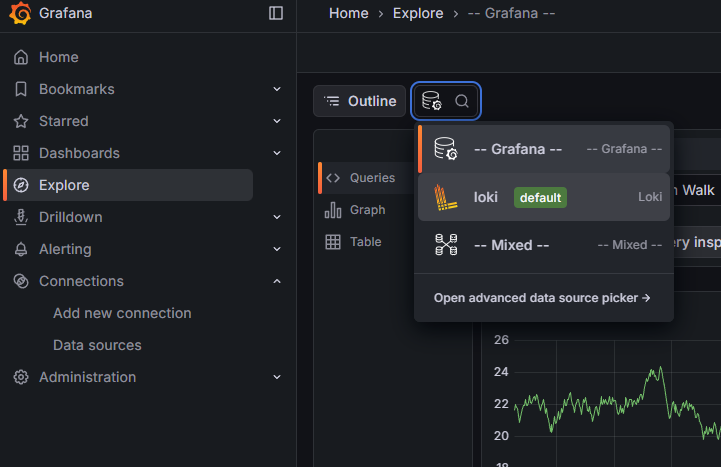Open Dashboards in the sidebar

coord(79,153)
